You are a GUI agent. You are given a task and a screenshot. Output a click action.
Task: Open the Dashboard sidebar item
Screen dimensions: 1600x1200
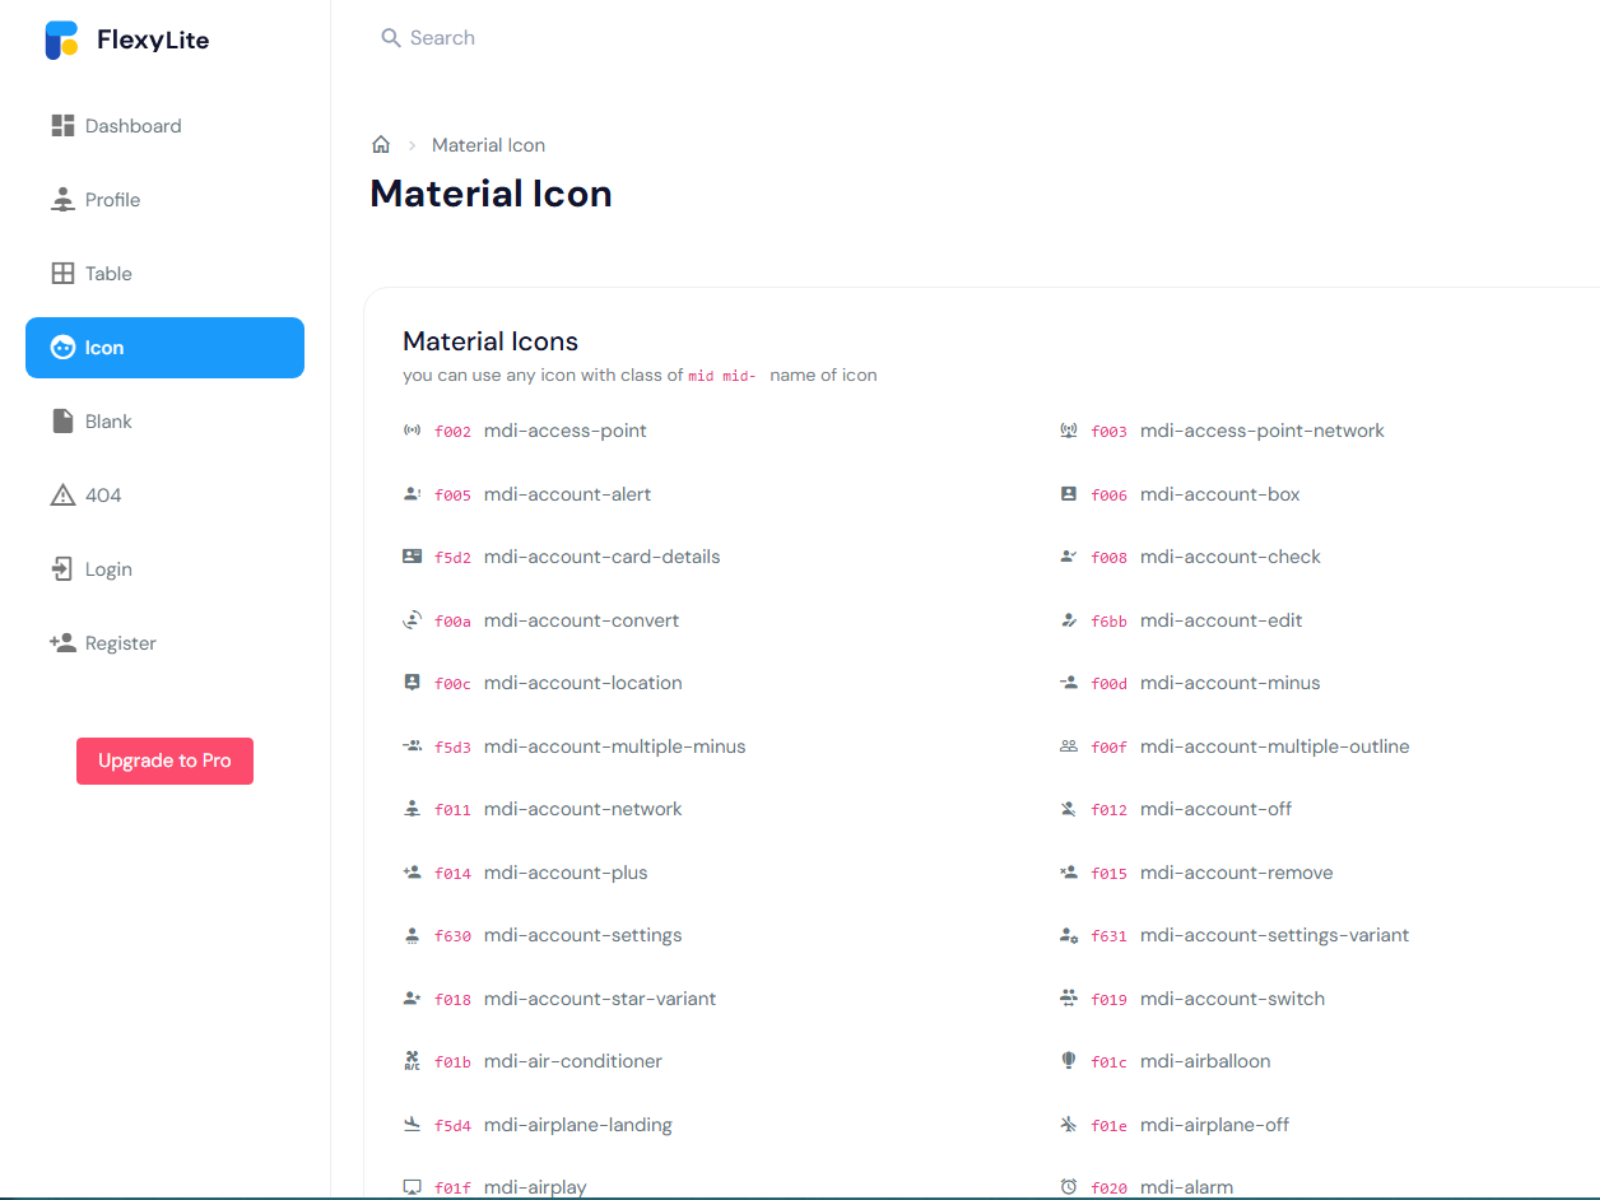pyautogui.click(x=165, y=126)
